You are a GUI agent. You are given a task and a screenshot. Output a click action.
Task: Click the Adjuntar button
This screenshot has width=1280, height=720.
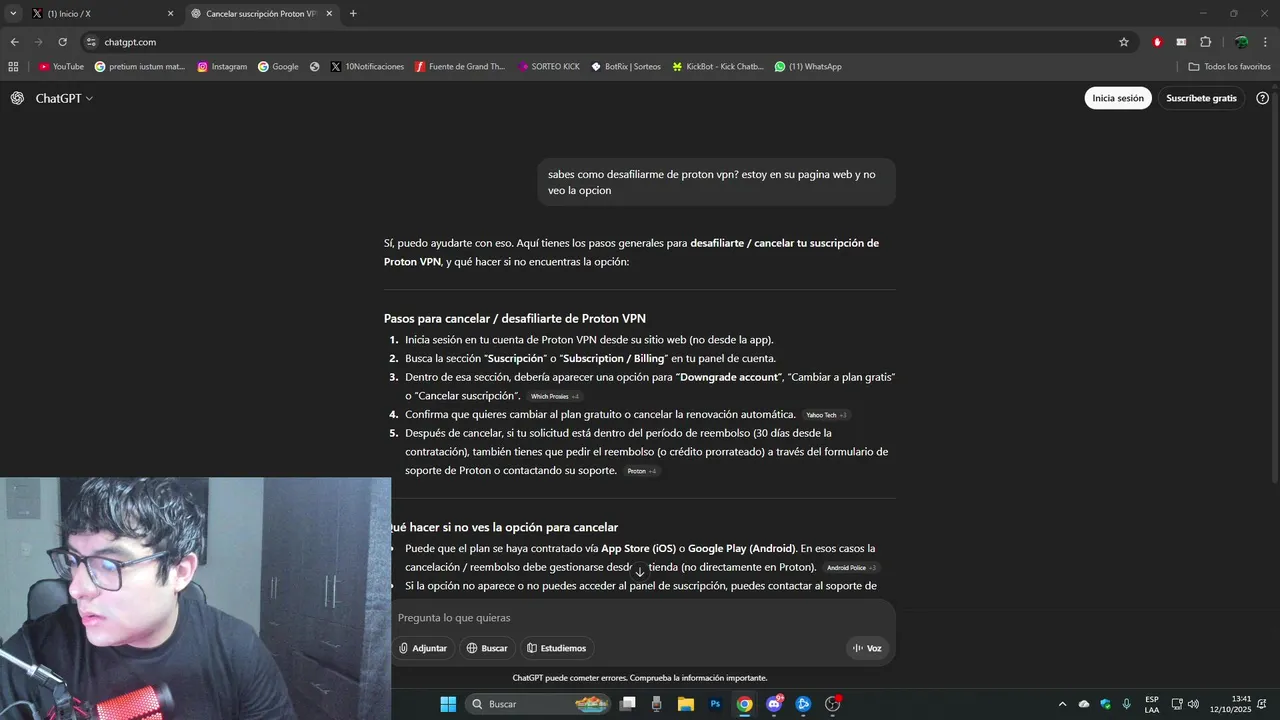point(423,648)
